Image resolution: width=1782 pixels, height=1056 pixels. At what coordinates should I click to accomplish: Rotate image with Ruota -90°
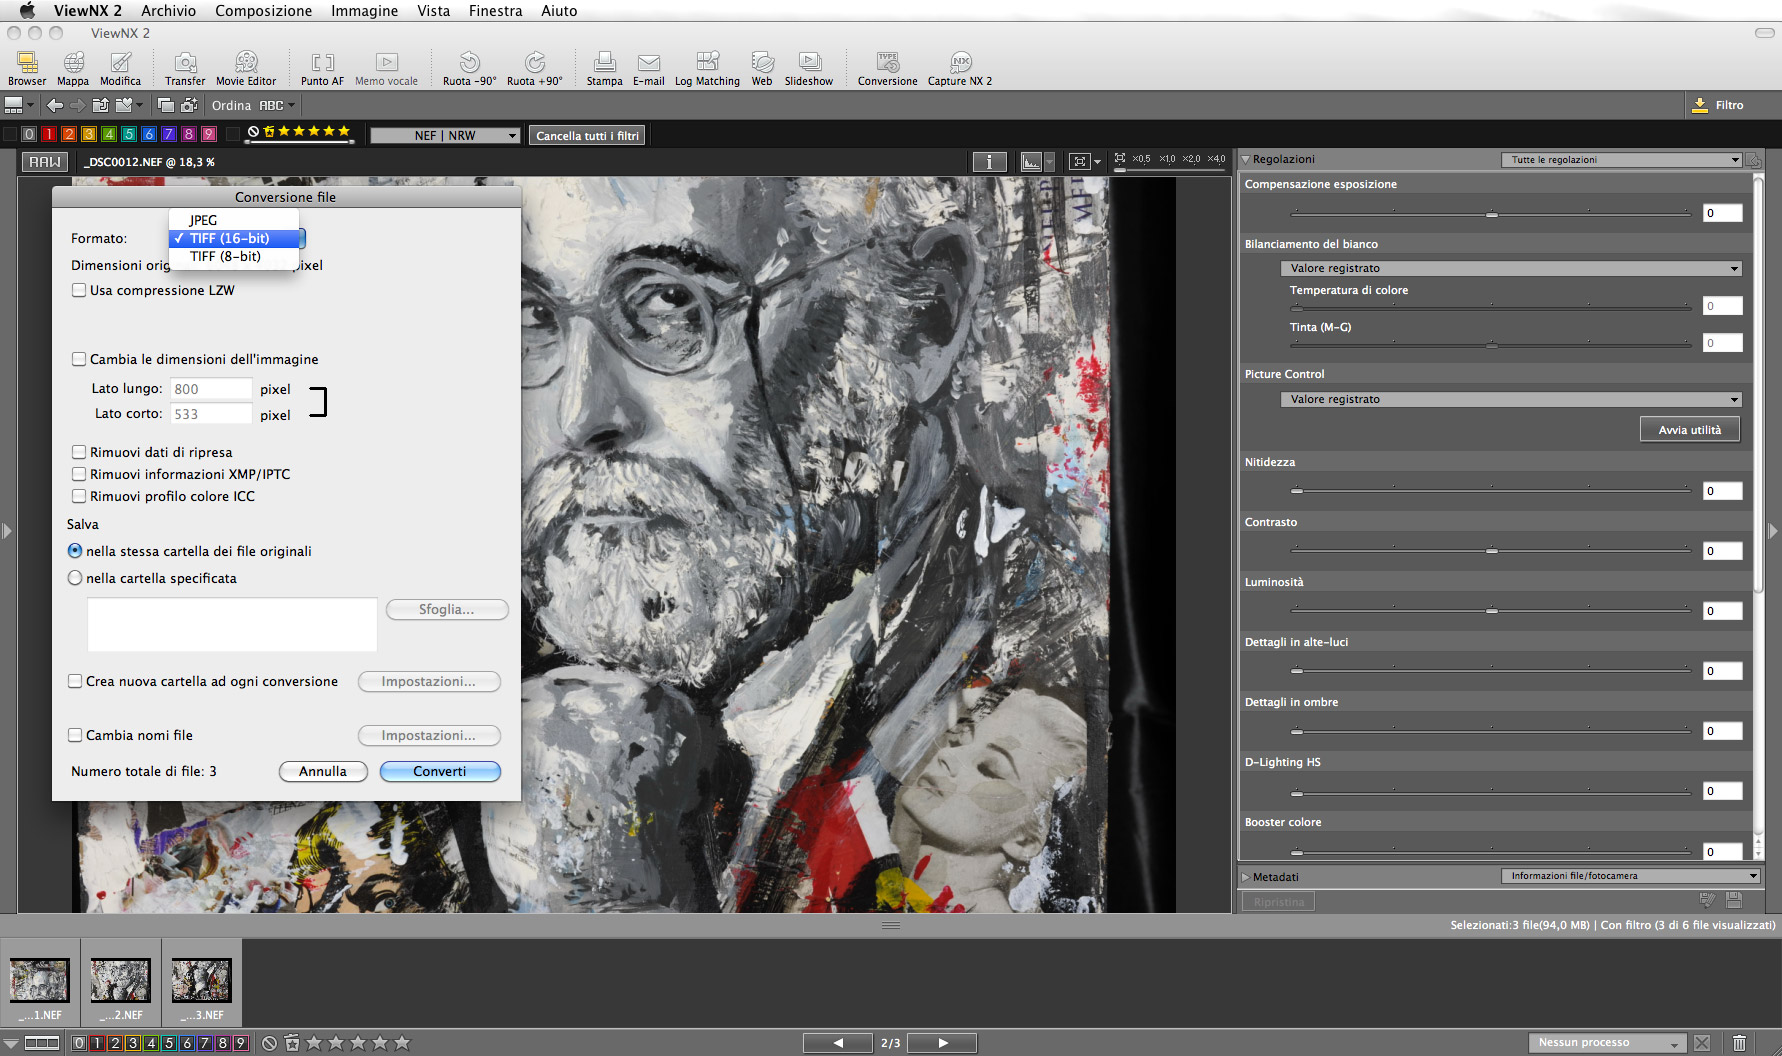[469, 68]
